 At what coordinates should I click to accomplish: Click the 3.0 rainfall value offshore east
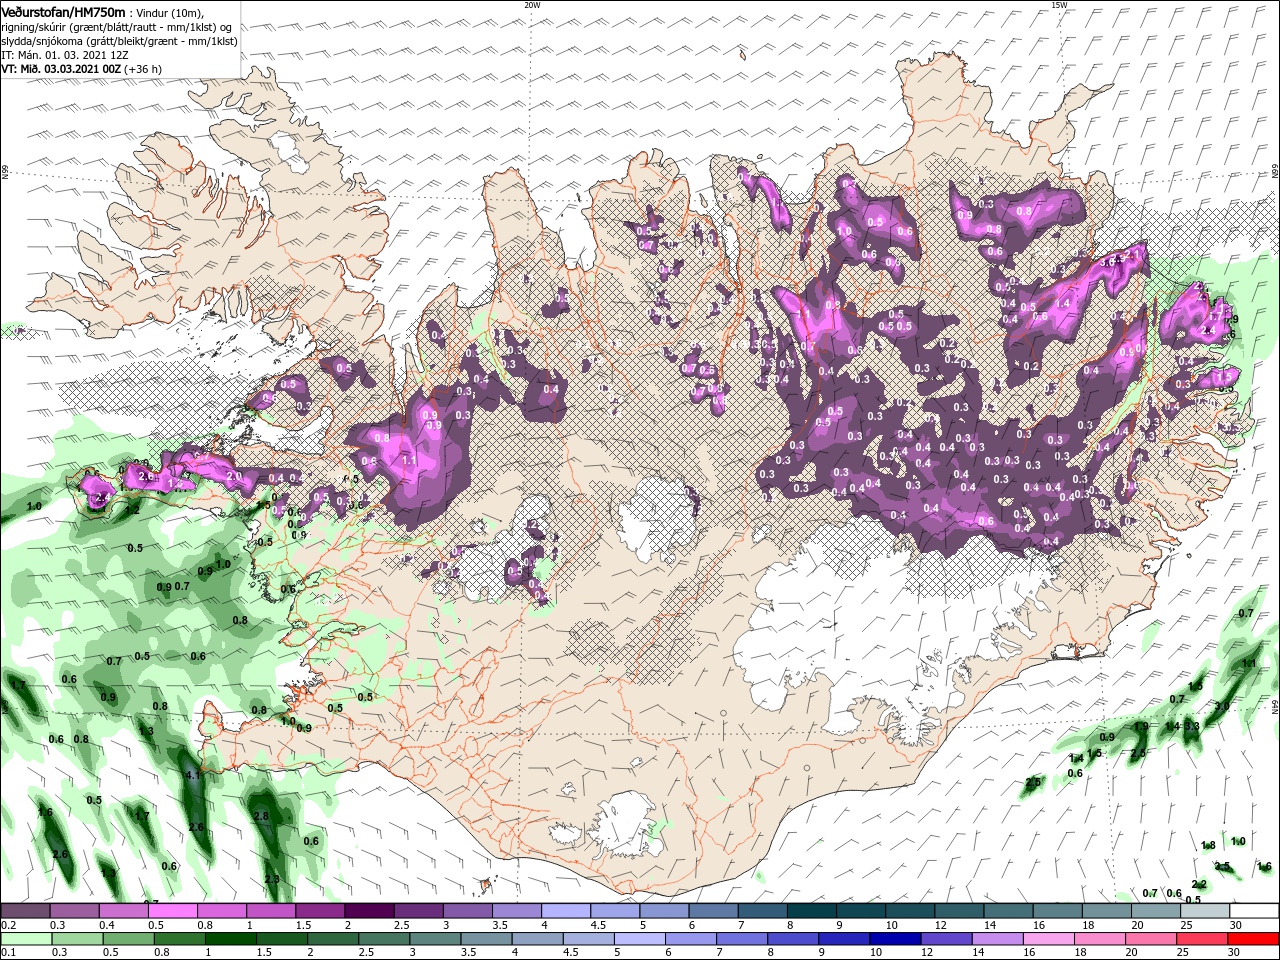click(1221, 706)
